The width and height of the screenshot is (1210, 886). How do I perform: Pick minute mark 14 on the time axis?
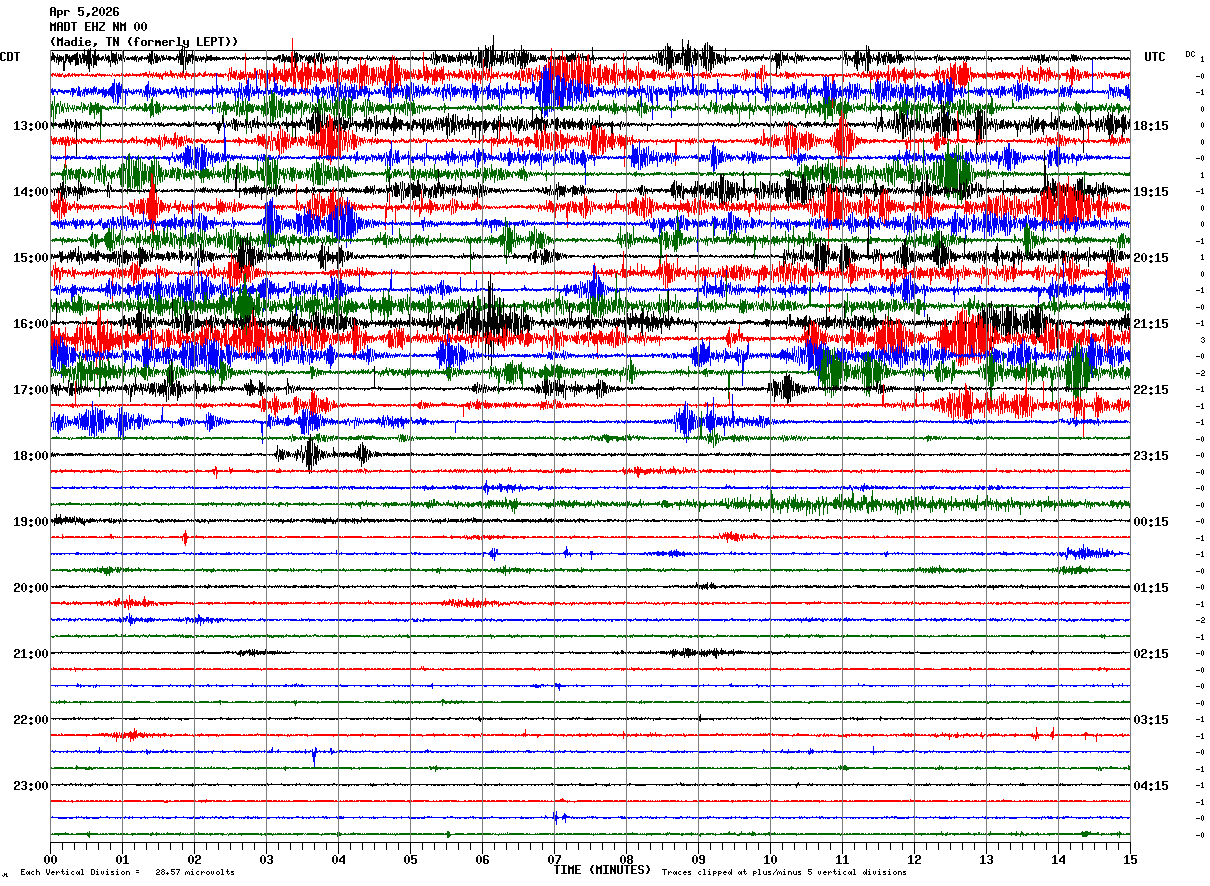pos(1058,859)
